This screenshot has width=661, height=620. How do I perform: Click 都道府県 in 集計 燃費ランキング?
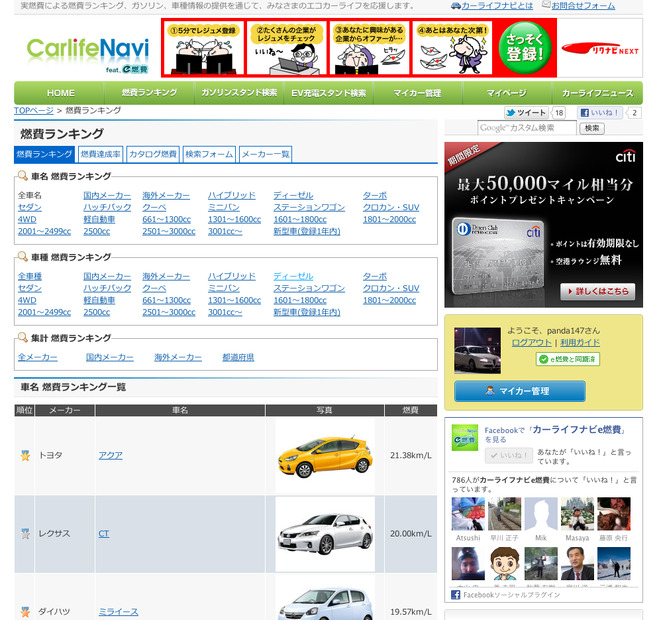(x=238, y=357)
